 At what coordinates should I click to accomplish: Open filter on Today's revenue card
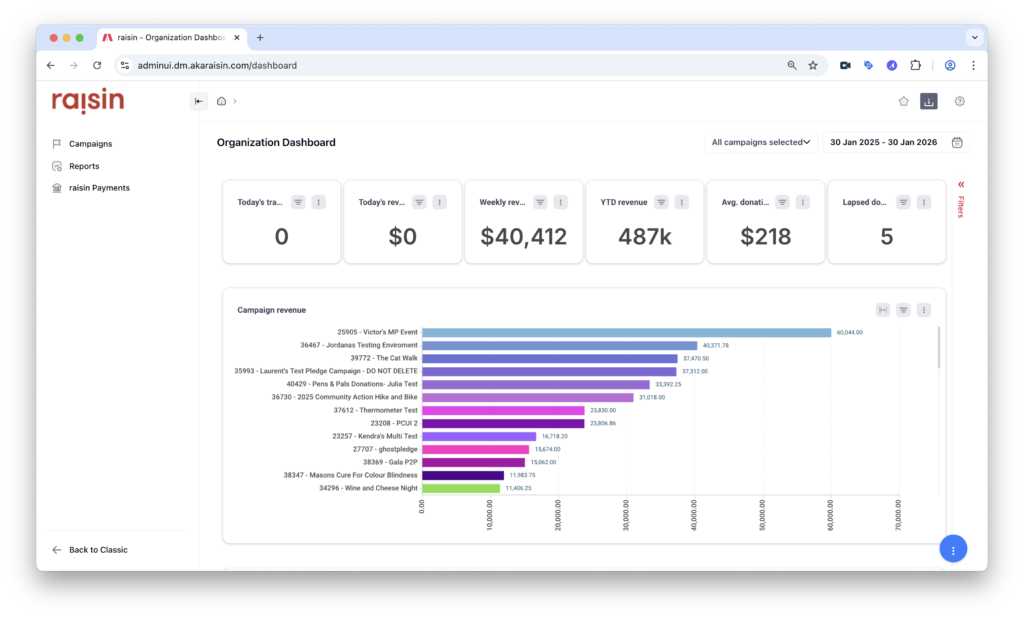[419, 202]
